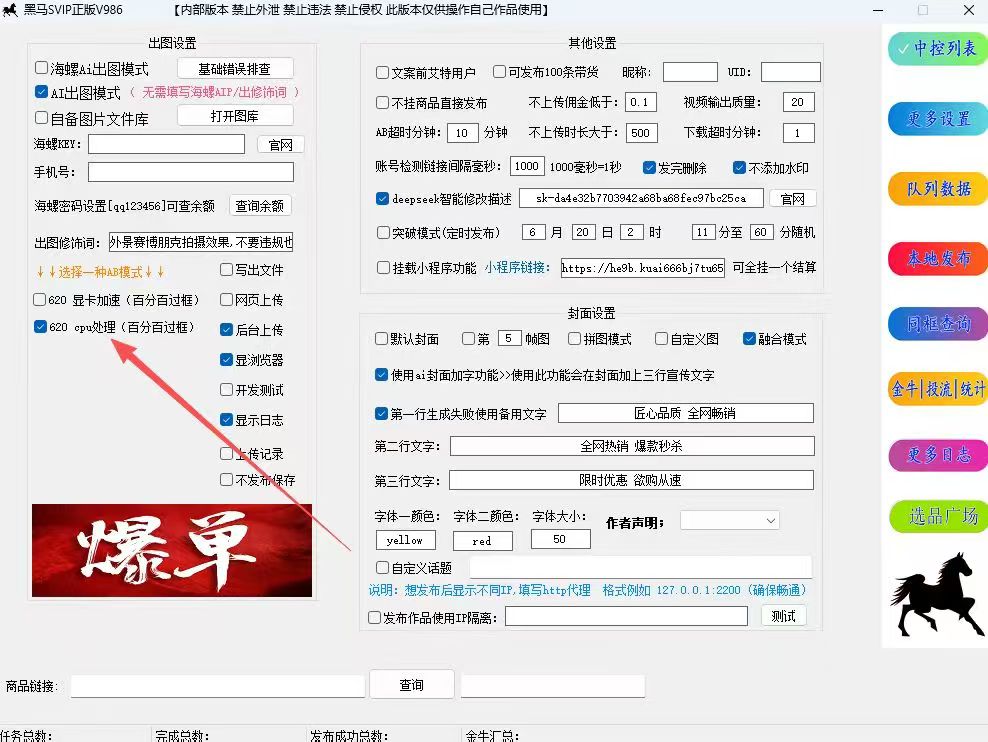Click the black horse logo image
The width and height of the screenshot is (988, 742).
[x=936, y=594]
